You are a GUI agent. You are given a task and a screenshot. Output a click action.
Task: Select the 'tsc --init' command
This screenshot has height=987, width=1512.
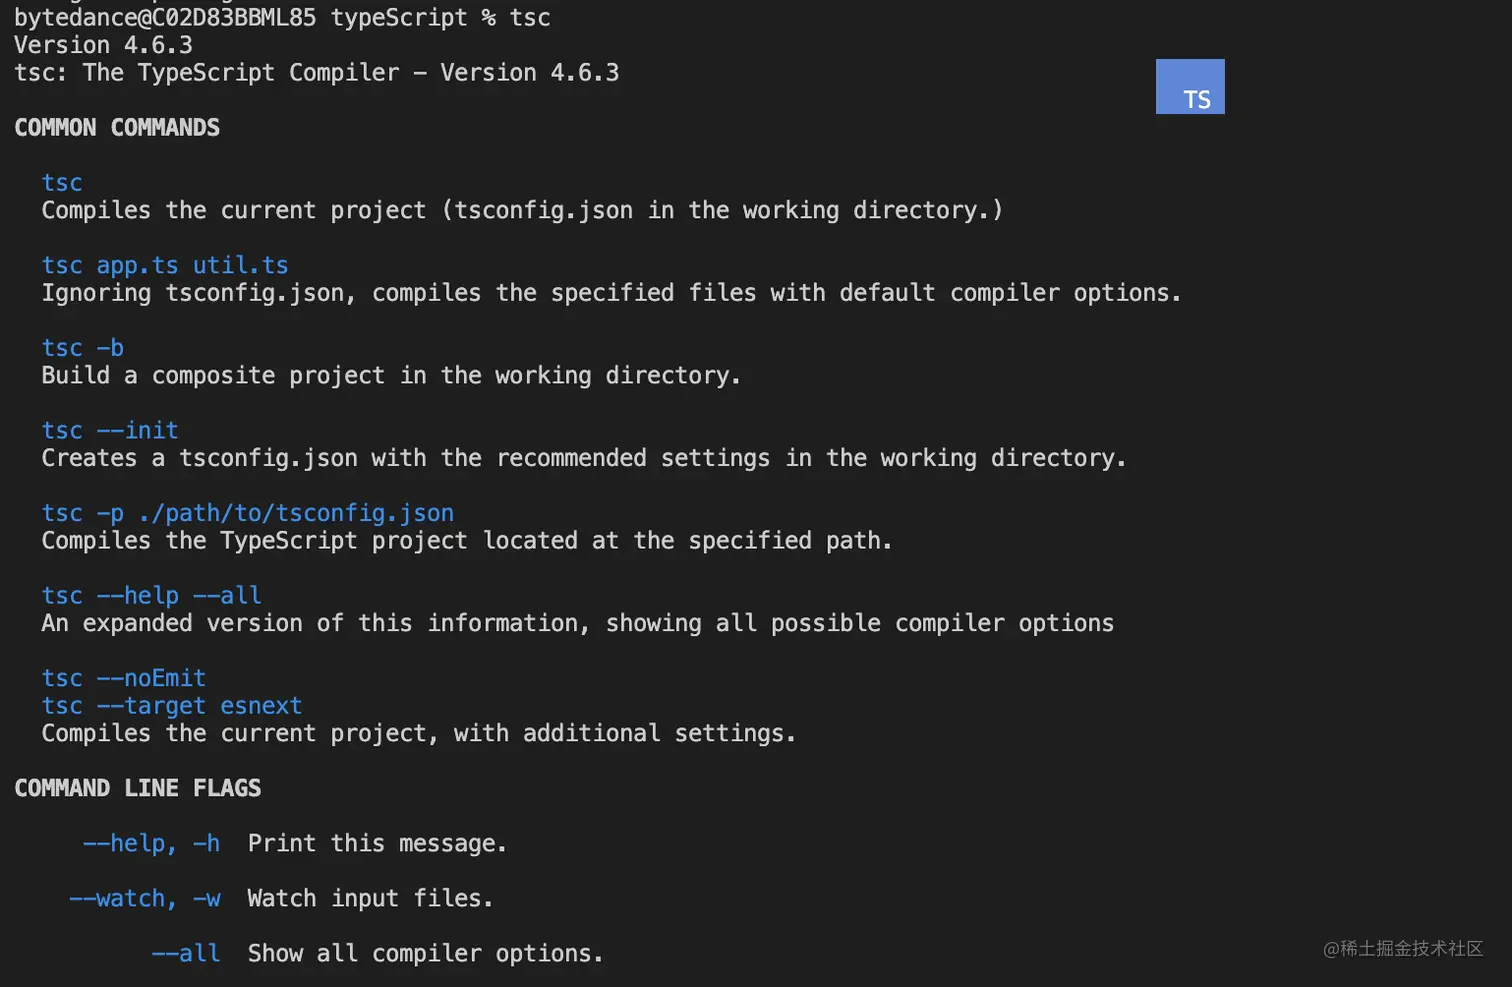click(110, 431)
